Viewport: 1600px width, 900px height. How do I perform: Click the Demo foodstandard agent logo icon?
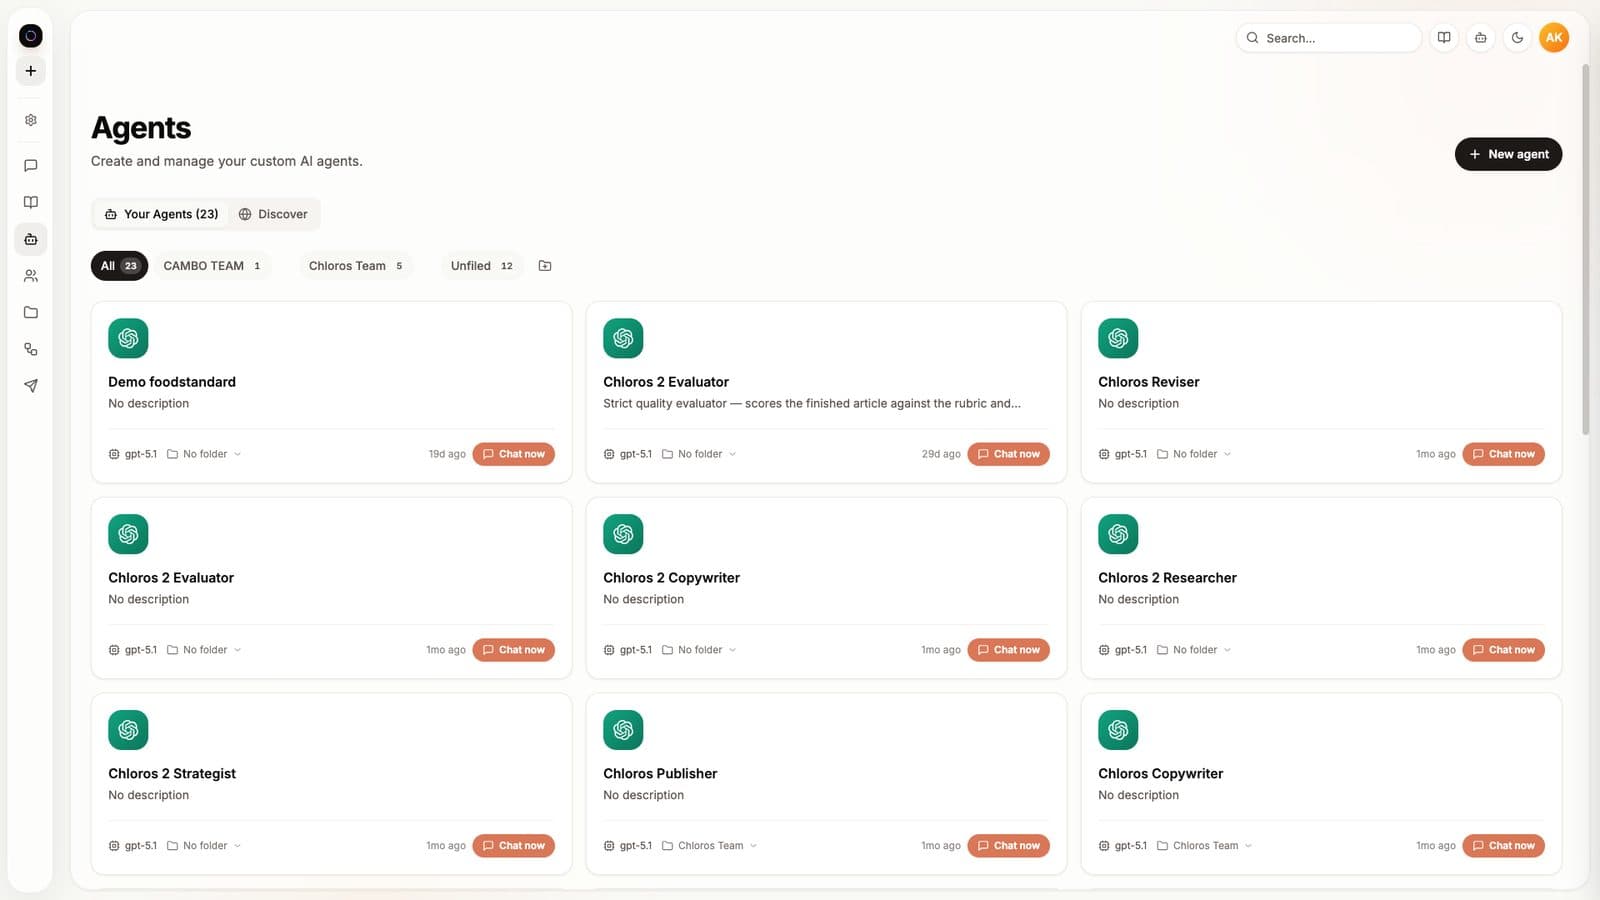[x=128, y=338]
